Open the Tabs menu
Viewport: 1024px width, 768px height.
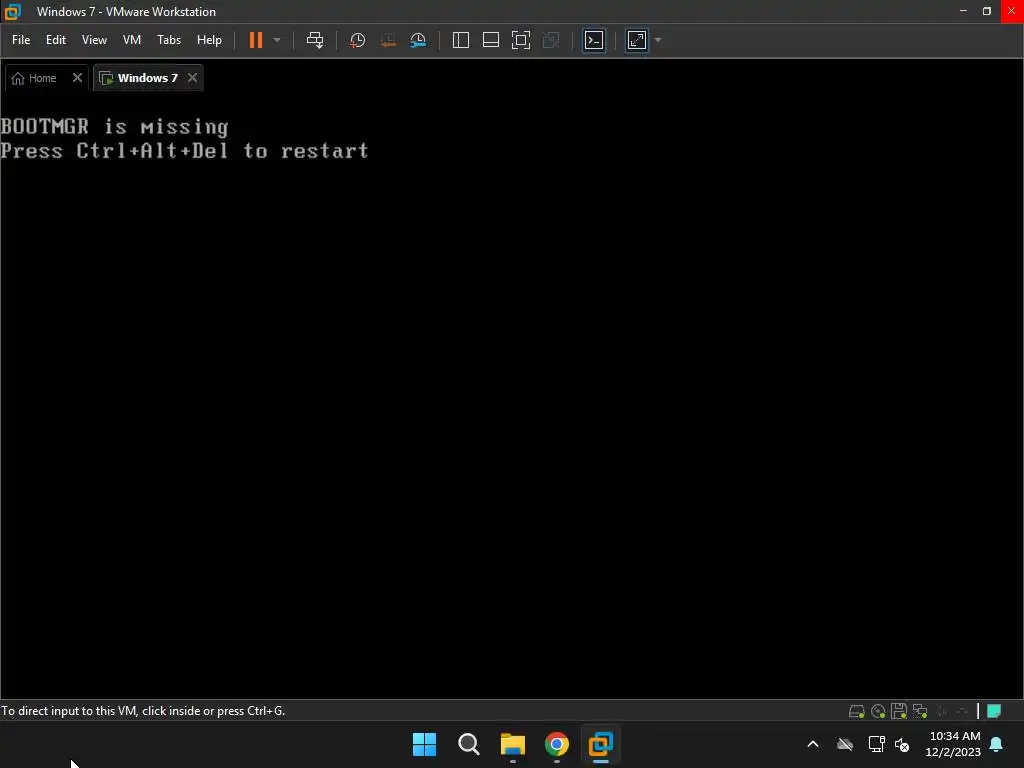(x=168, y=40)
